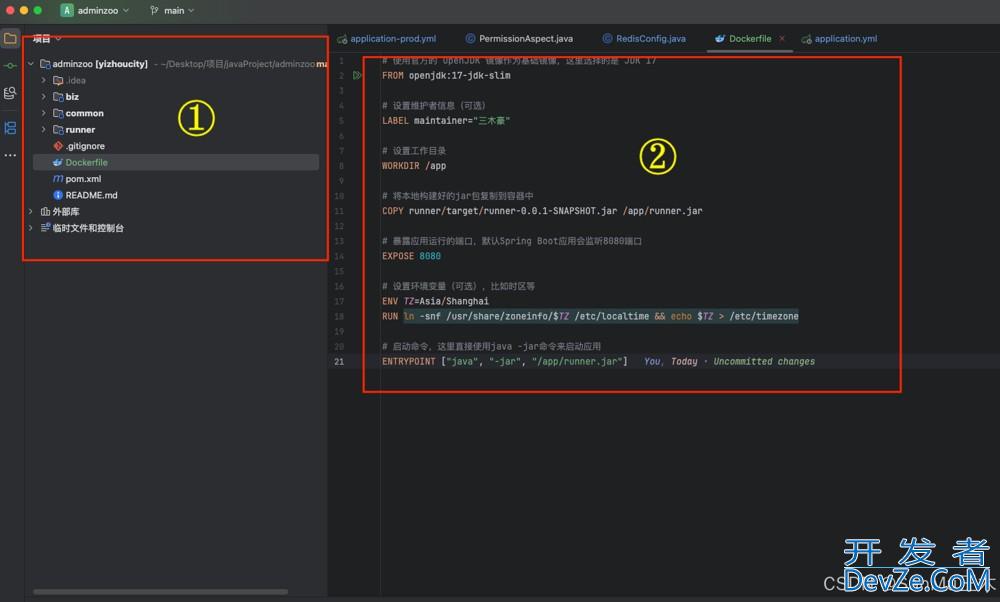Expand the biz module folder

(43, 97)
